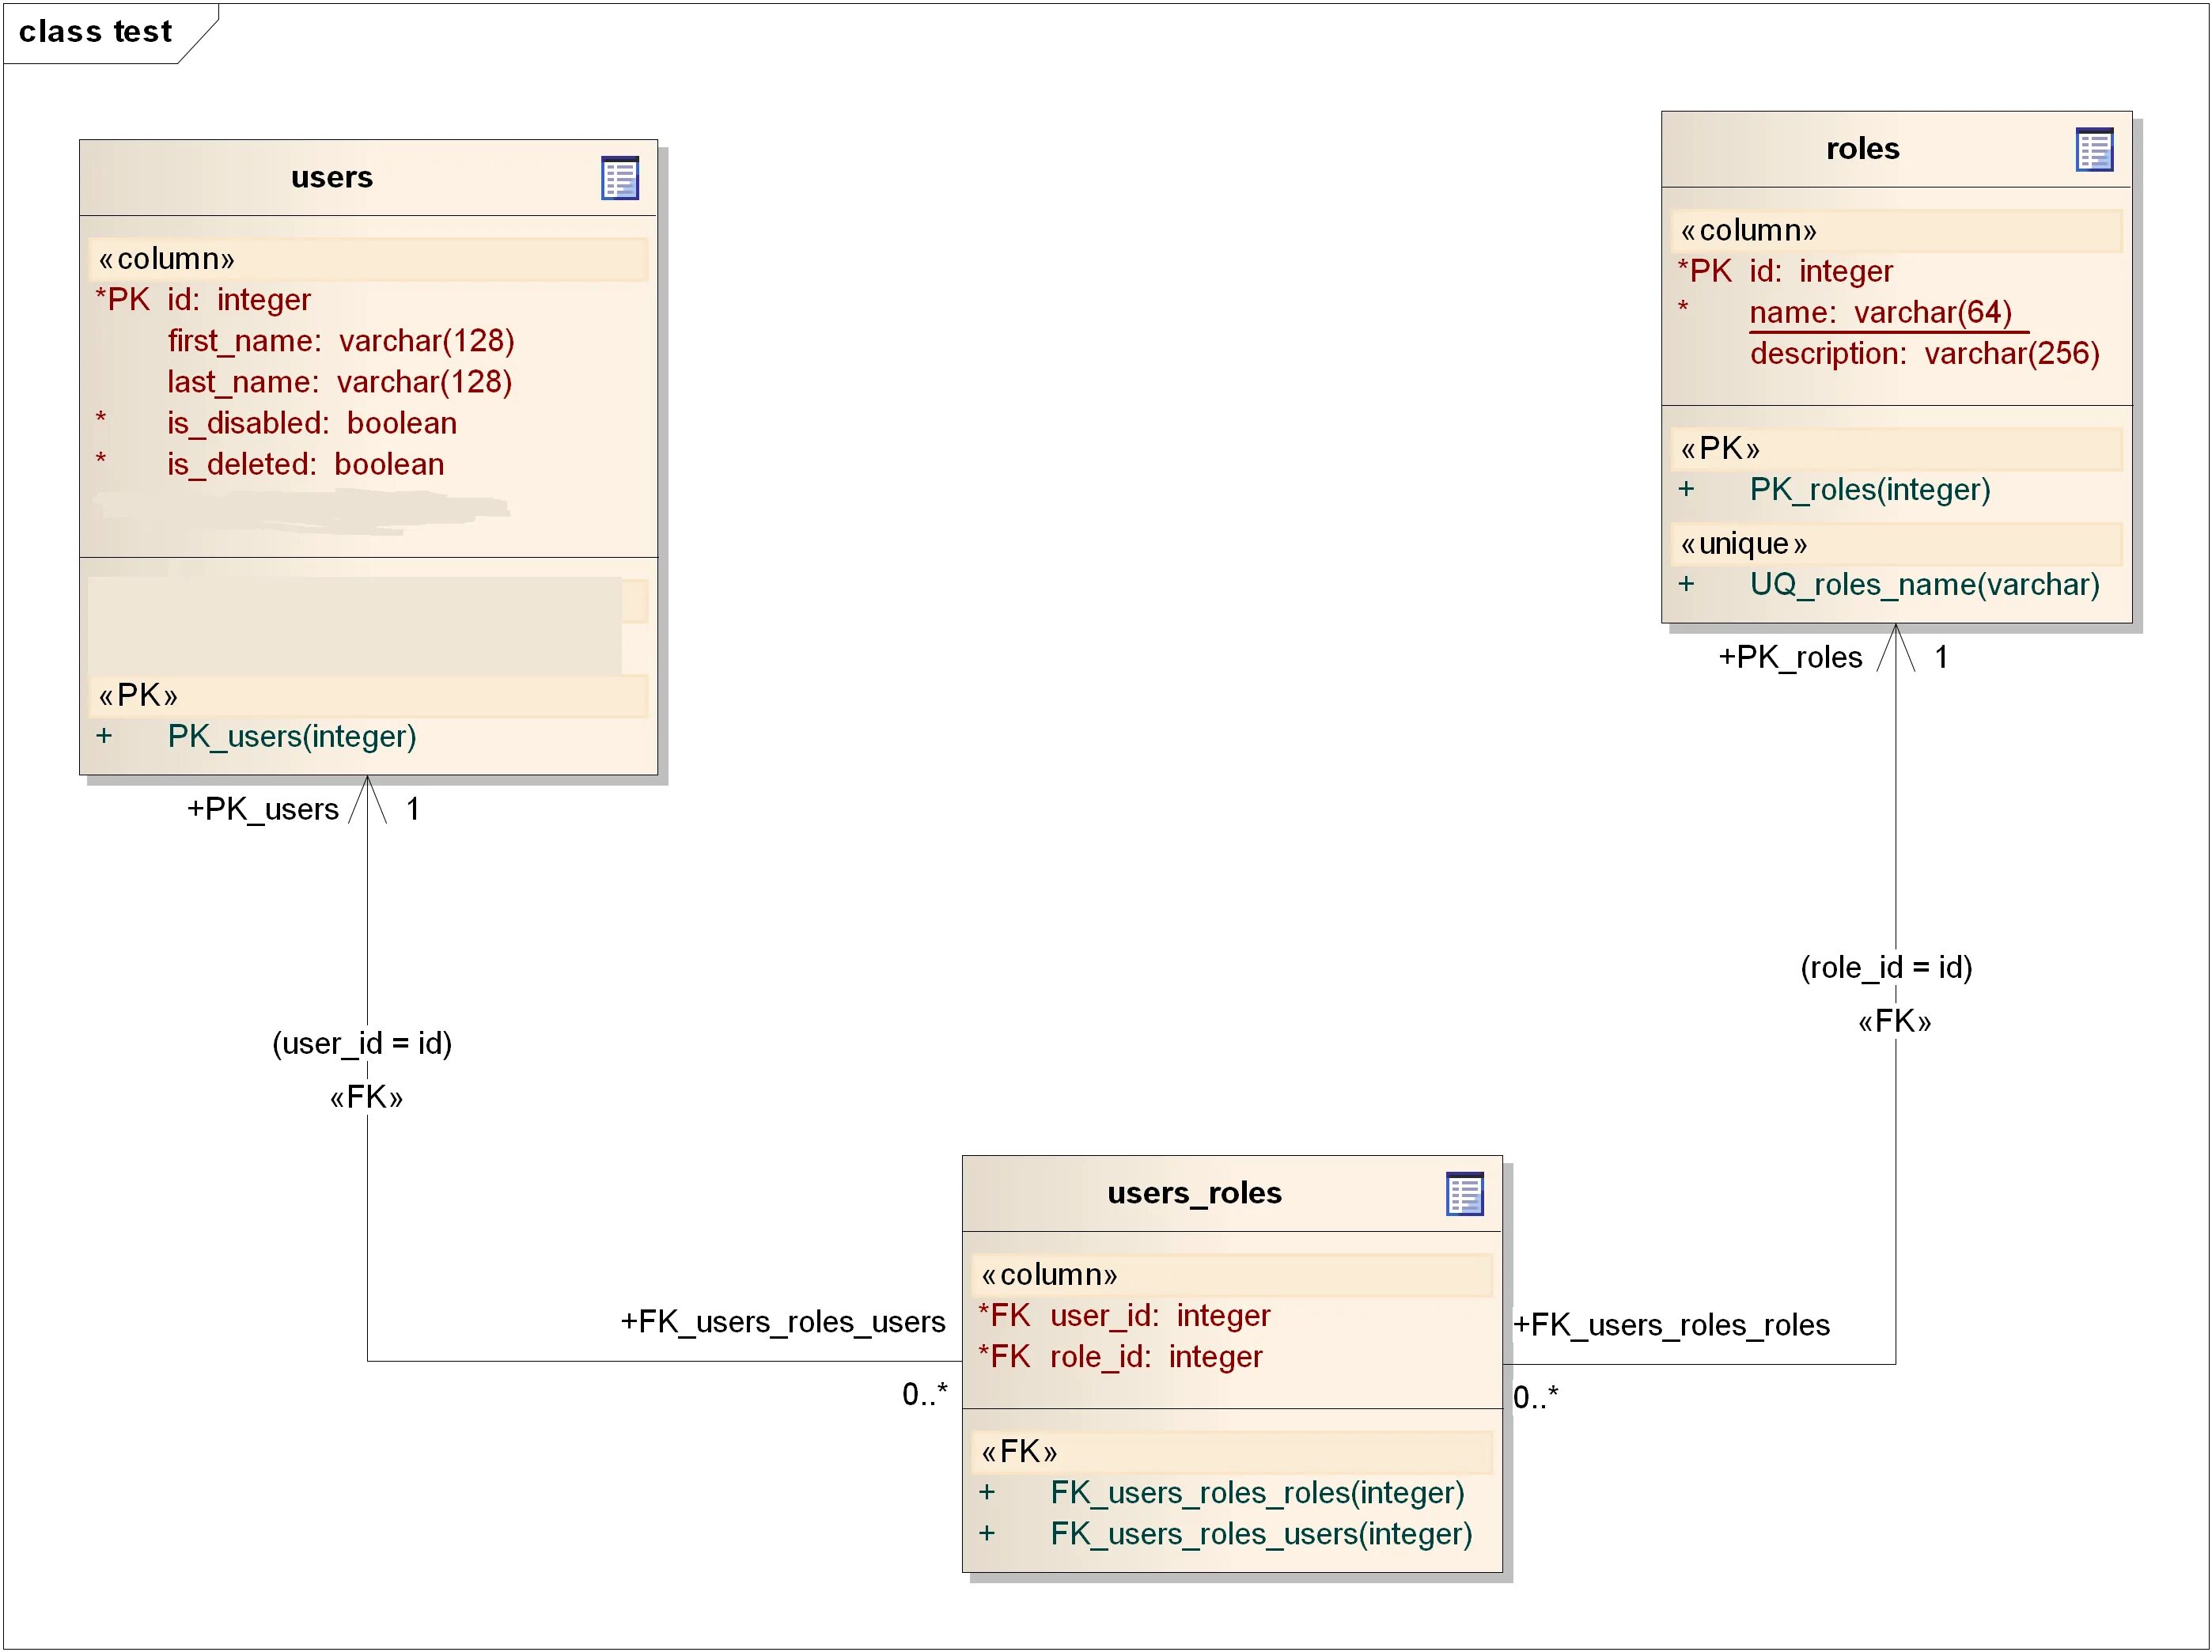Select the users table title
The image size is (2212, 1652).
[331, 178]
